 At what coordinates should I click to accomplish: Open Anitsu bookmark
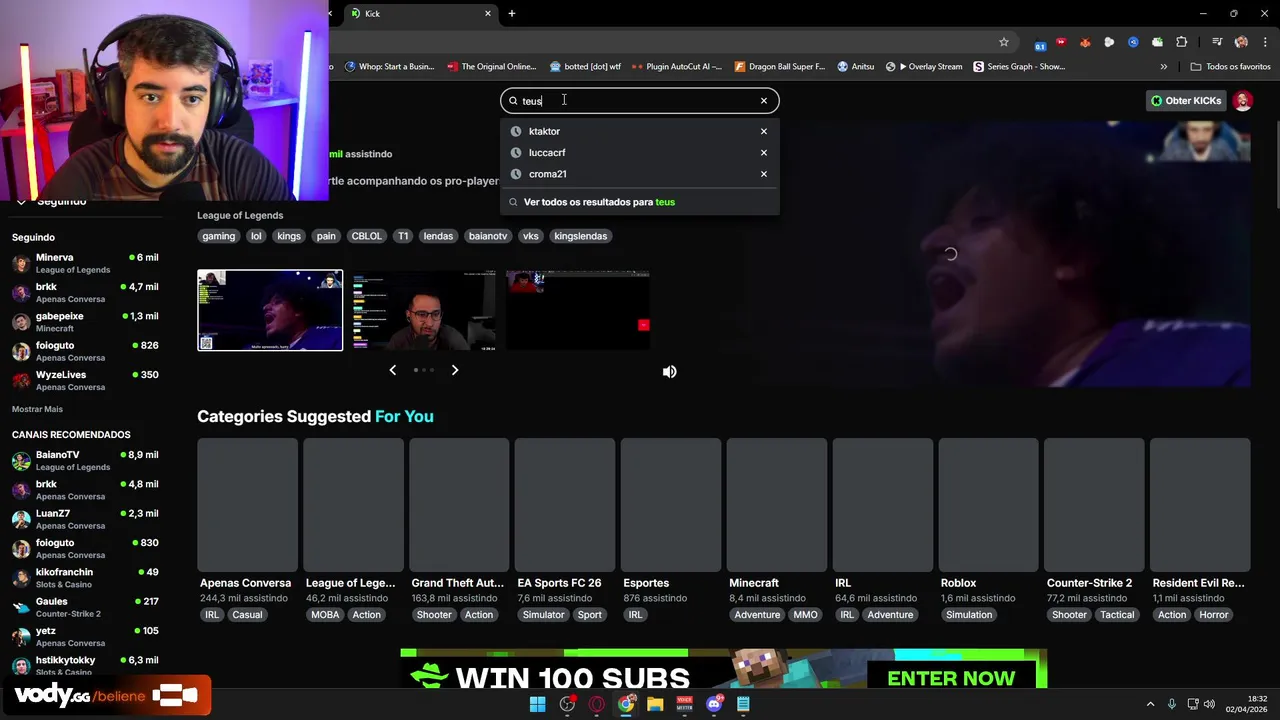point(855,67)
